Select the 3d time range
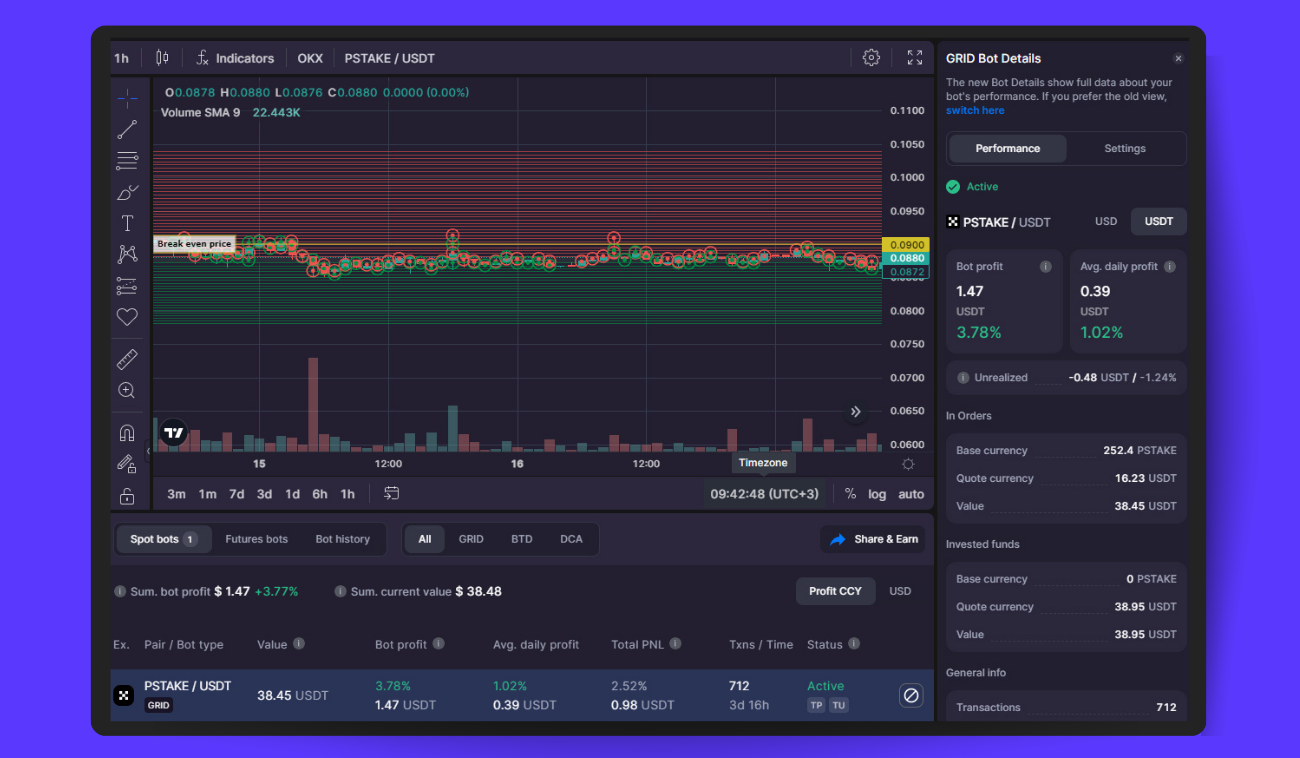The height and width of the screenshot is (758, 1300). click(264, 494)
